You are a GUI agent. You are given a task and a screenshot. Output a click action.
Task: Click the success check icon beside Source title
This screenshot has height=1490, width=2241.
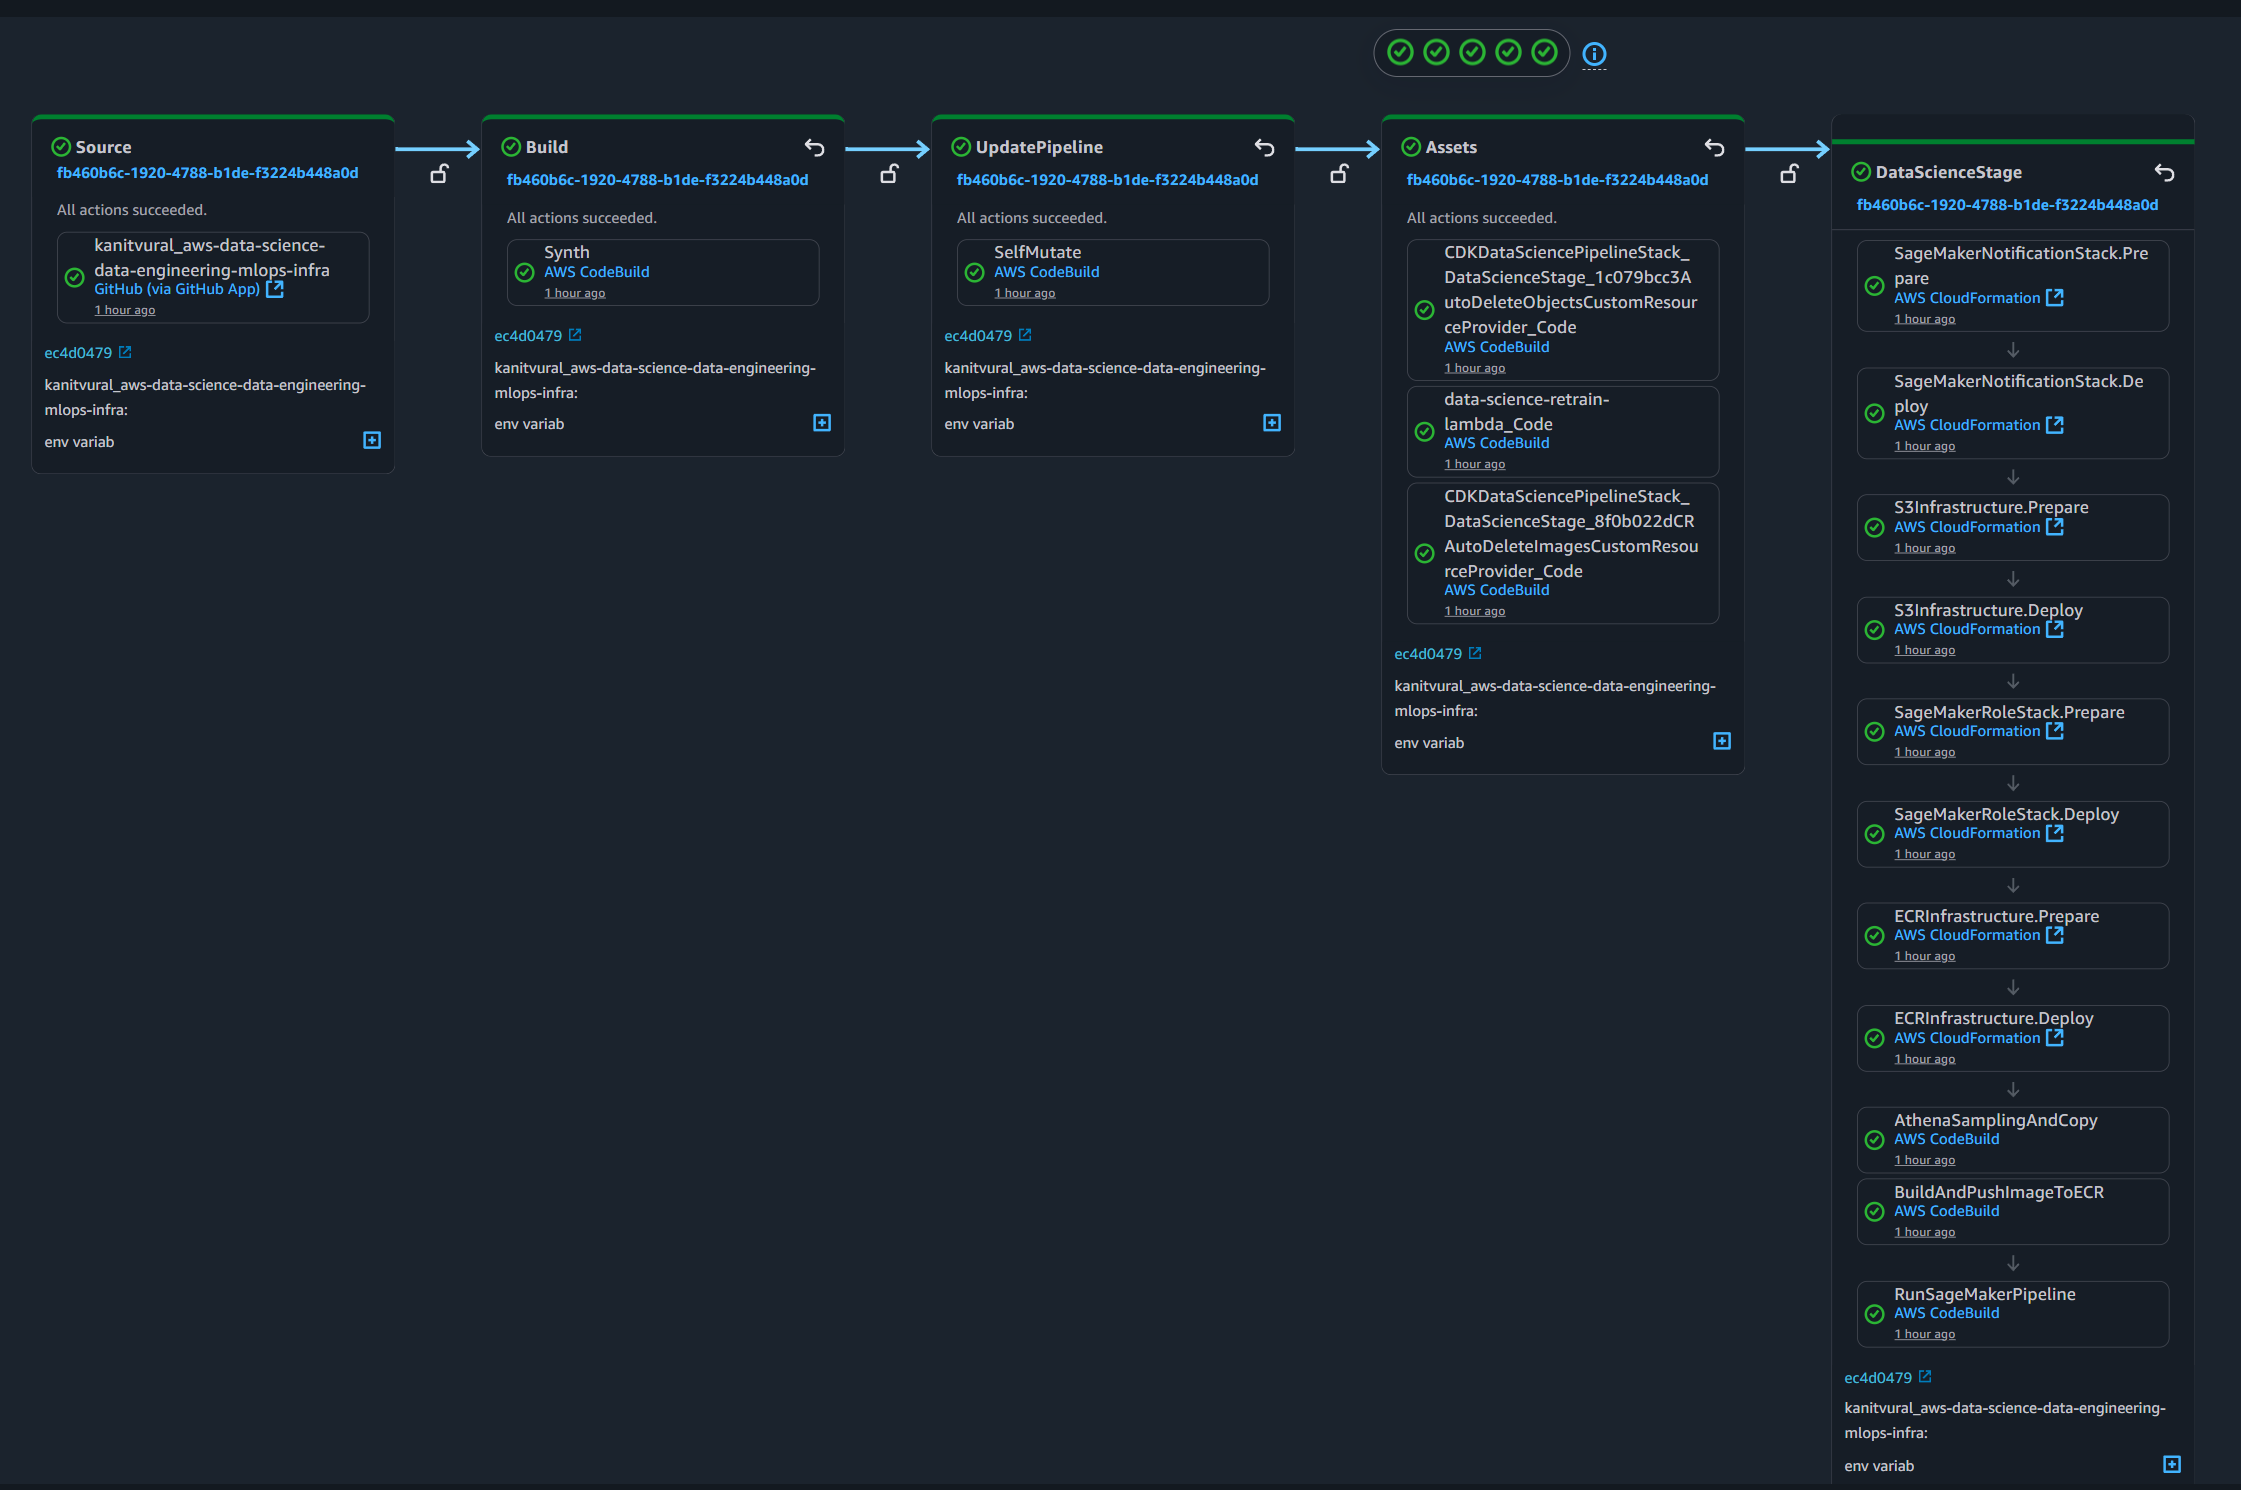pos(61,147)
